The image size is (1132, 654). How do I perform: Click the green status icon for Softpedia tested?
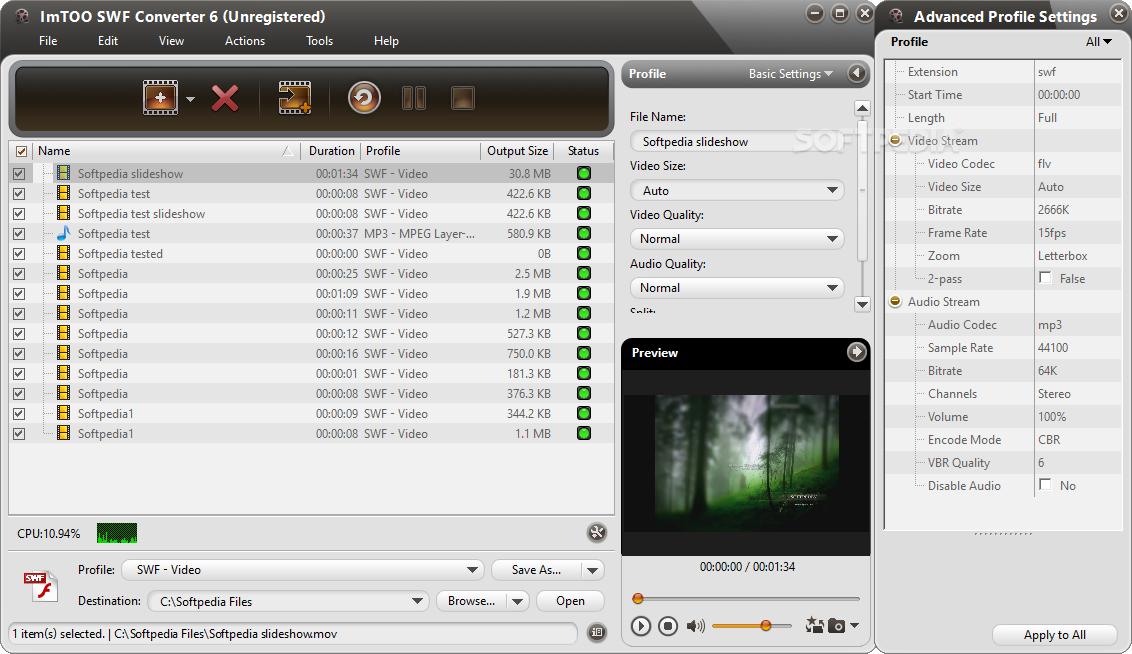(x=583, y=253)
